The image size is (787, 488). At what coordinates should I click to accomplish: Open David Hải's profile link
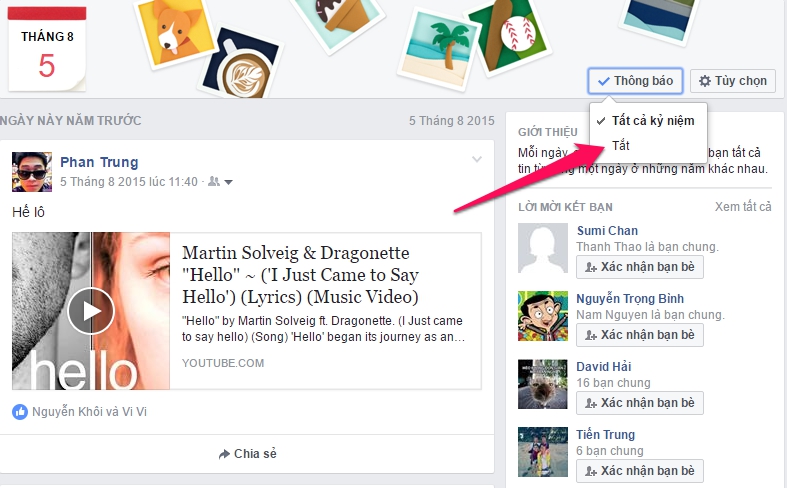[604, 367]
